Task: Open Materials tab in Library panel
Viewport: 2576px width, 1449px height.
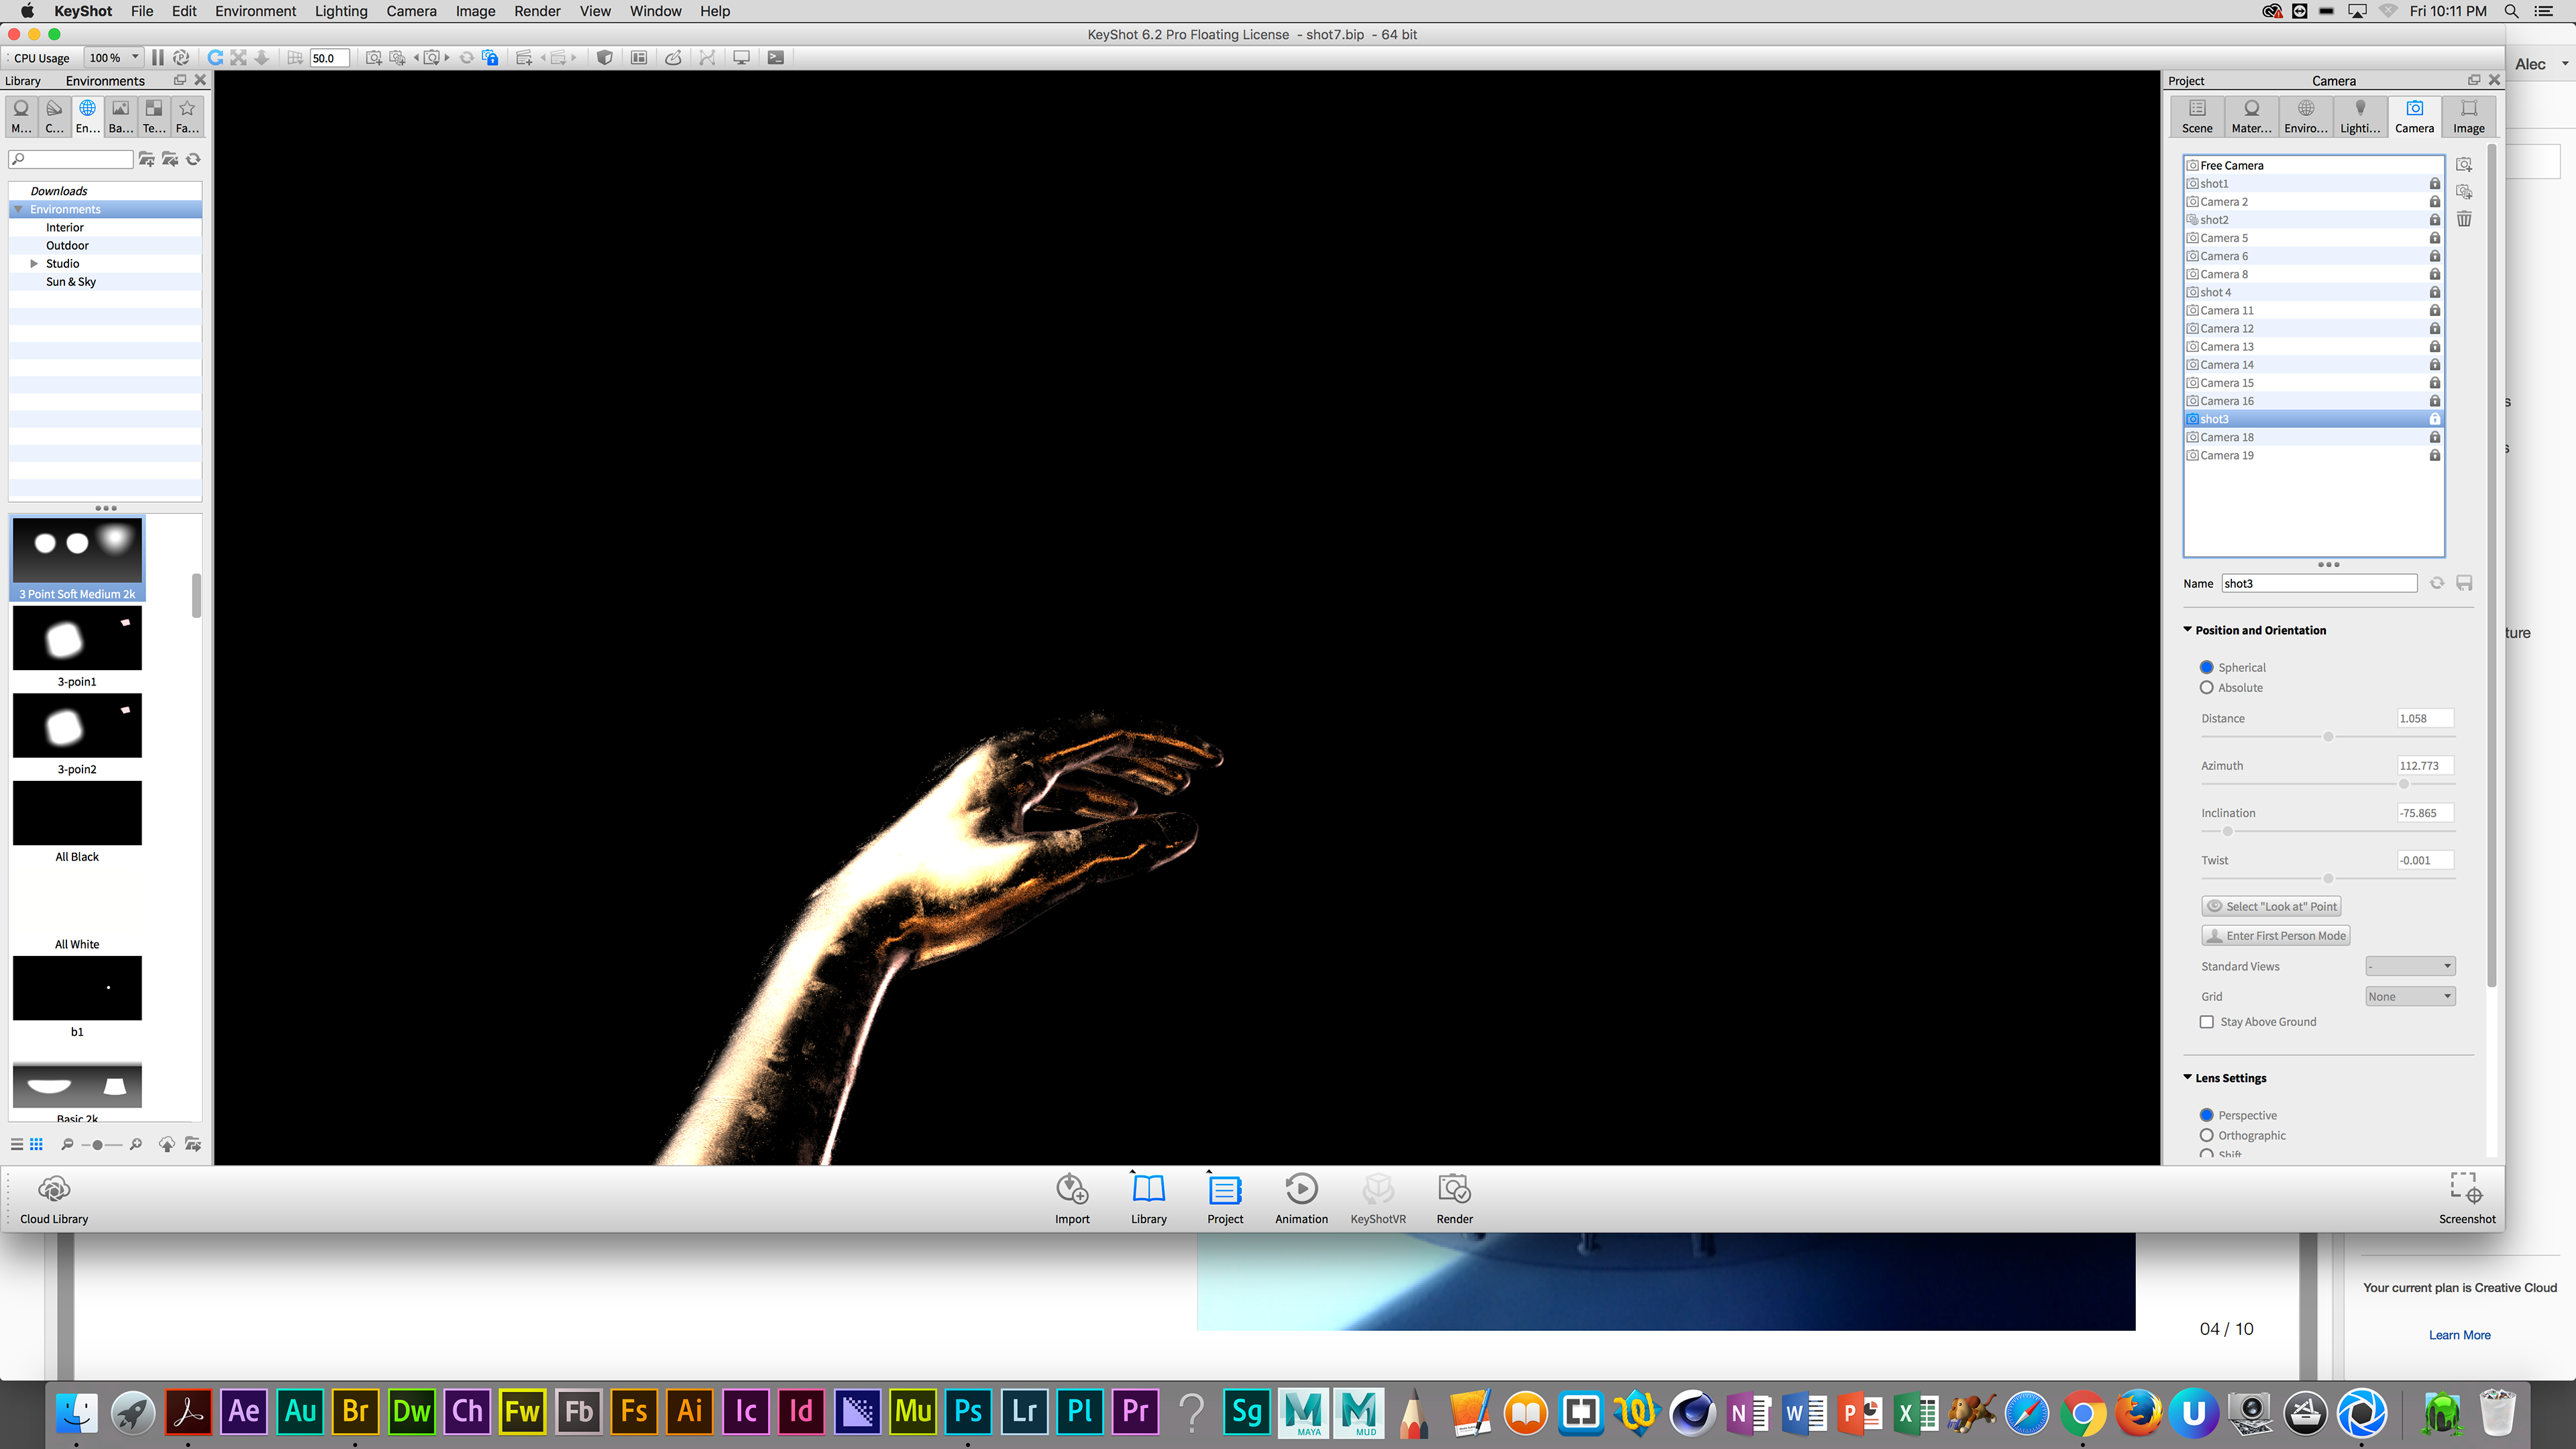Action: [x=21, y=116]
